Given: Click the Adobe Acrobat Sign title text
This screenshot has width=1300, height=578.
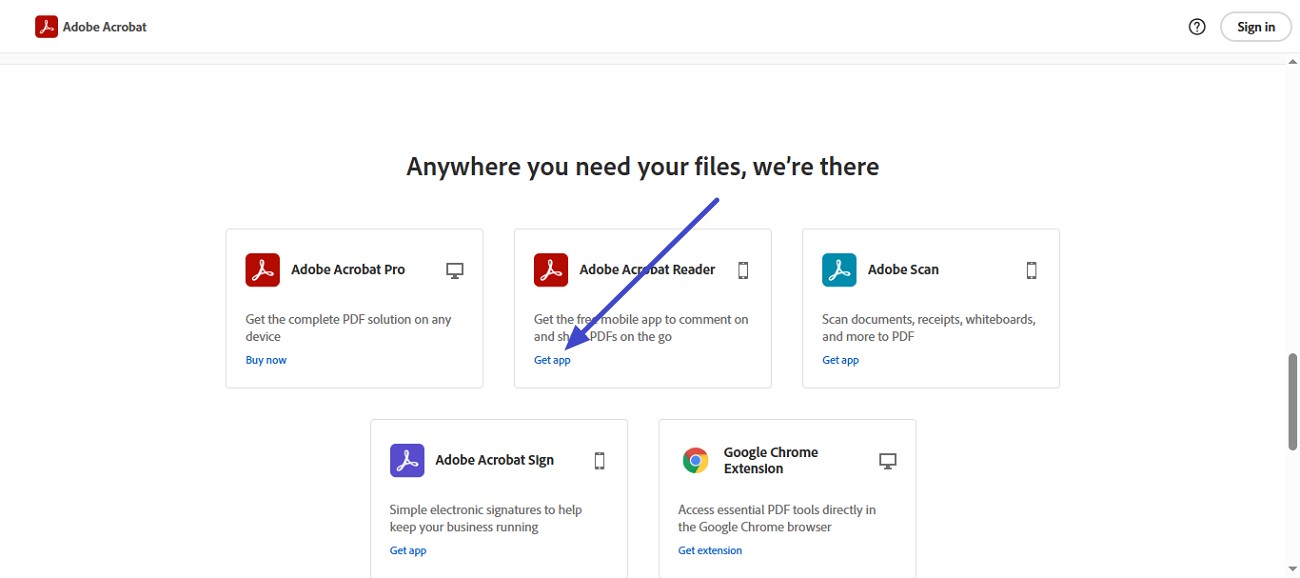Looking at the screenshot, I should [494, 461].
